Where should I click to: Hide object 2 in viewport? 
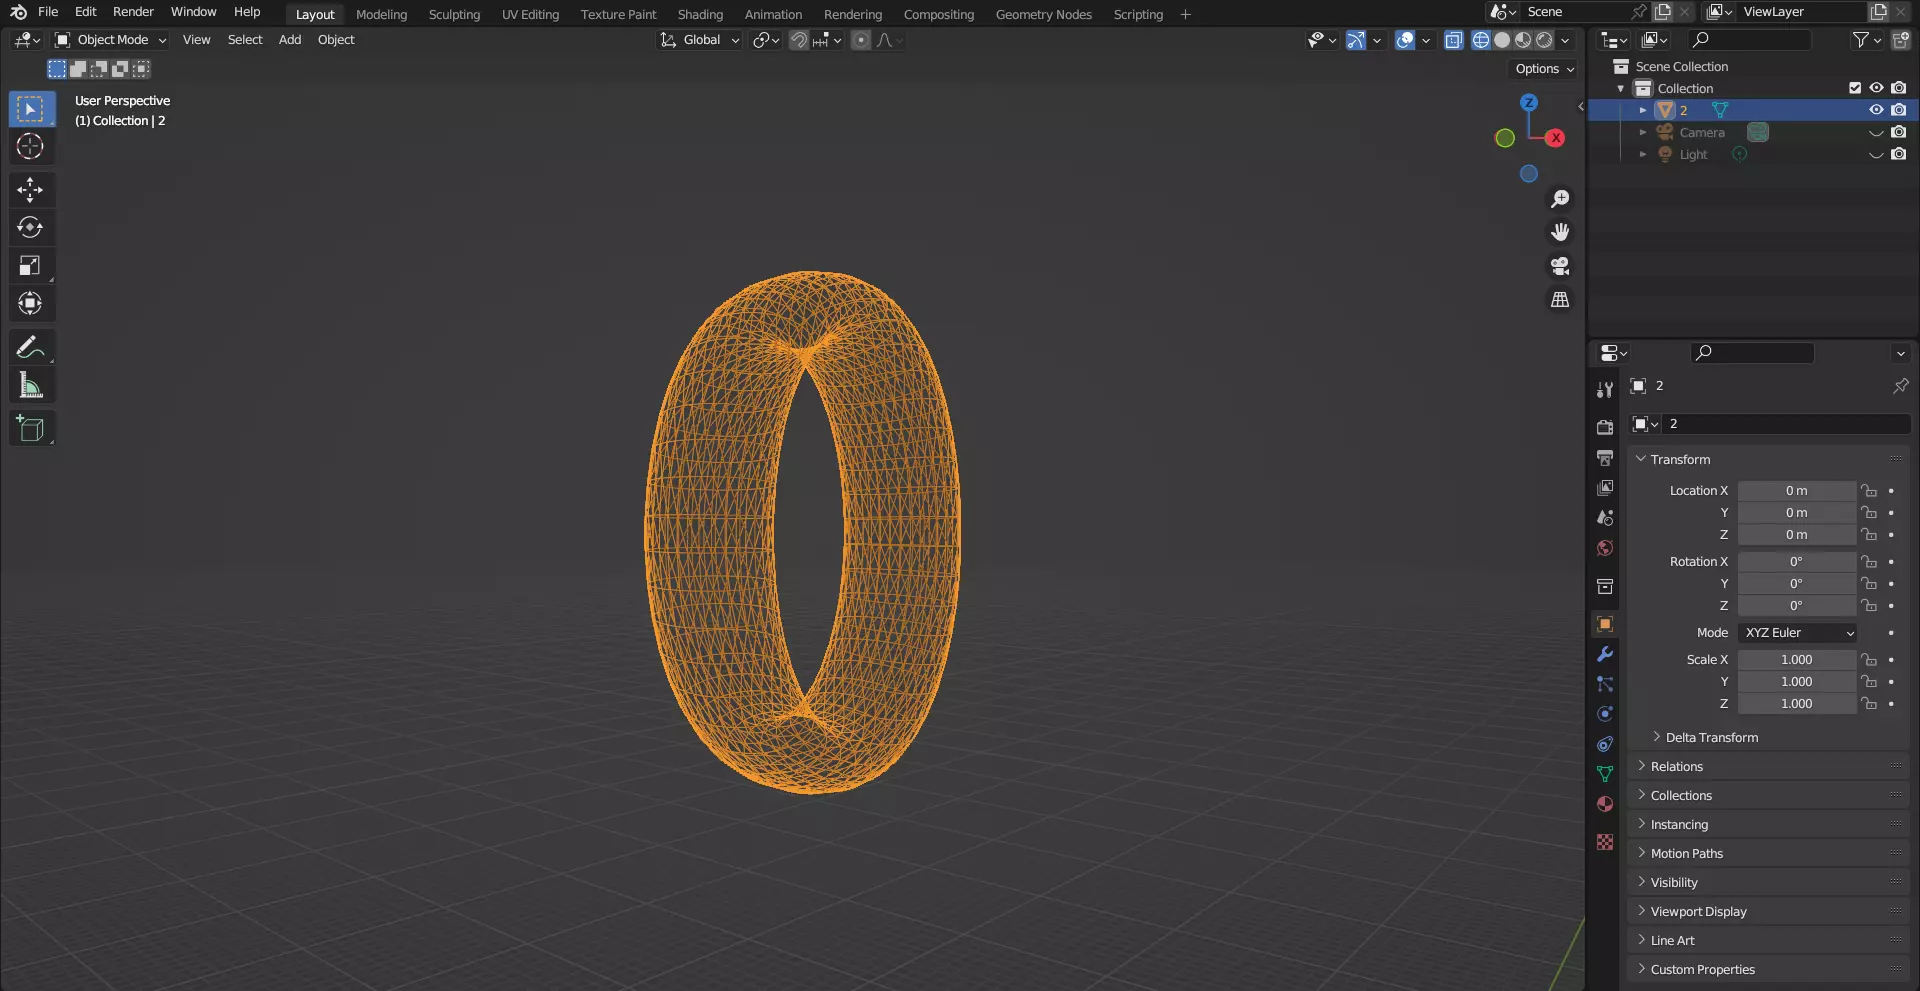pyautogui.click(x=1876, y=110)
